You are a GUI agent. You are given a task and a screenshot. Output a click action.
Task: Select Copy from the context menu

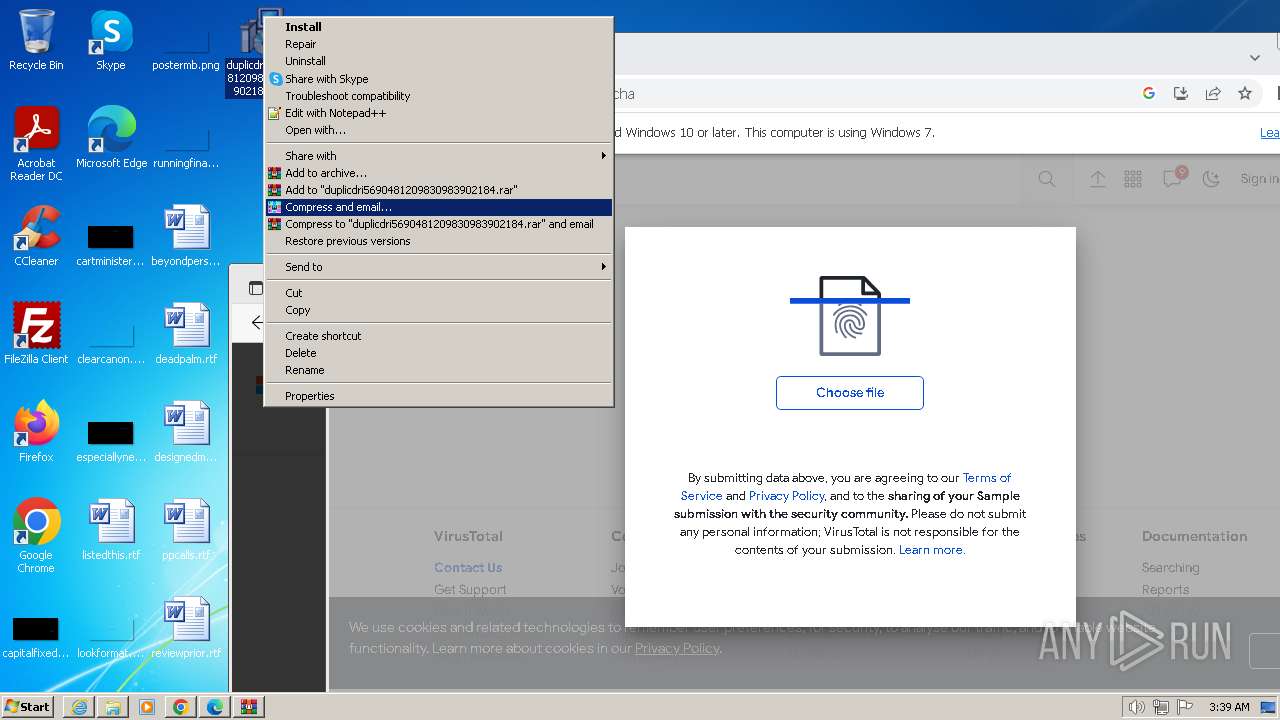coord(438,310)
